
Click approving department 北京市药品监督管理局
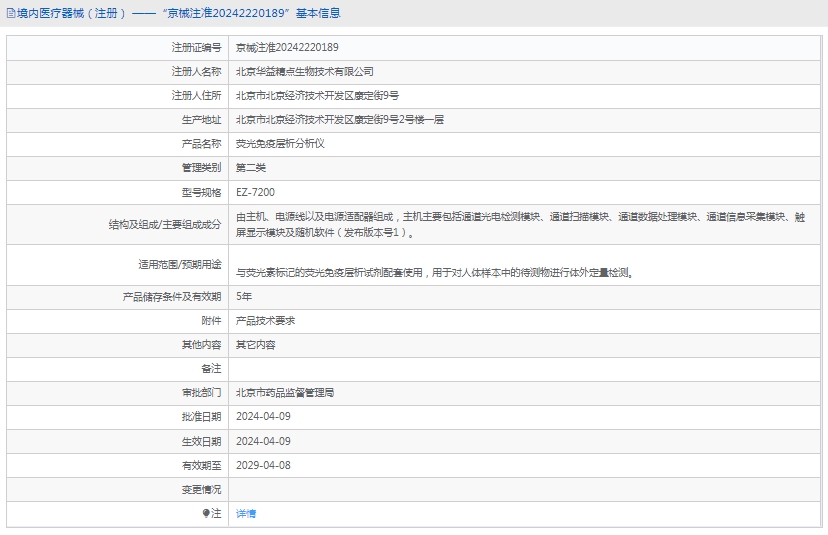click(284, 393)
